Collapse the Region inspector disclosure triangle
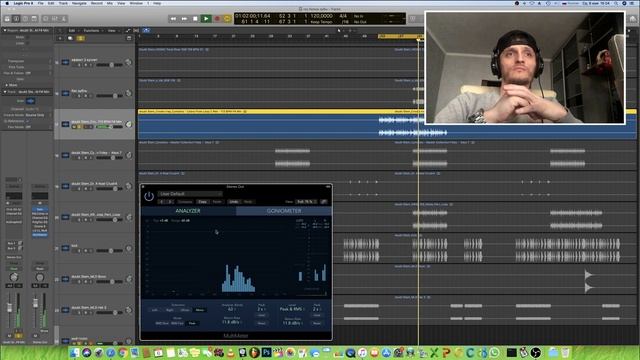This screenshot has width=640, height=360. point(5,31)
